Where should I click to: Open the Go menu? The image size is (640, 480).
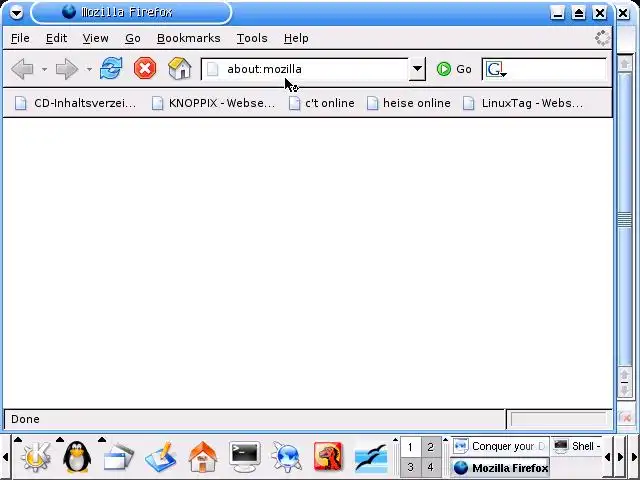[133, 38]
